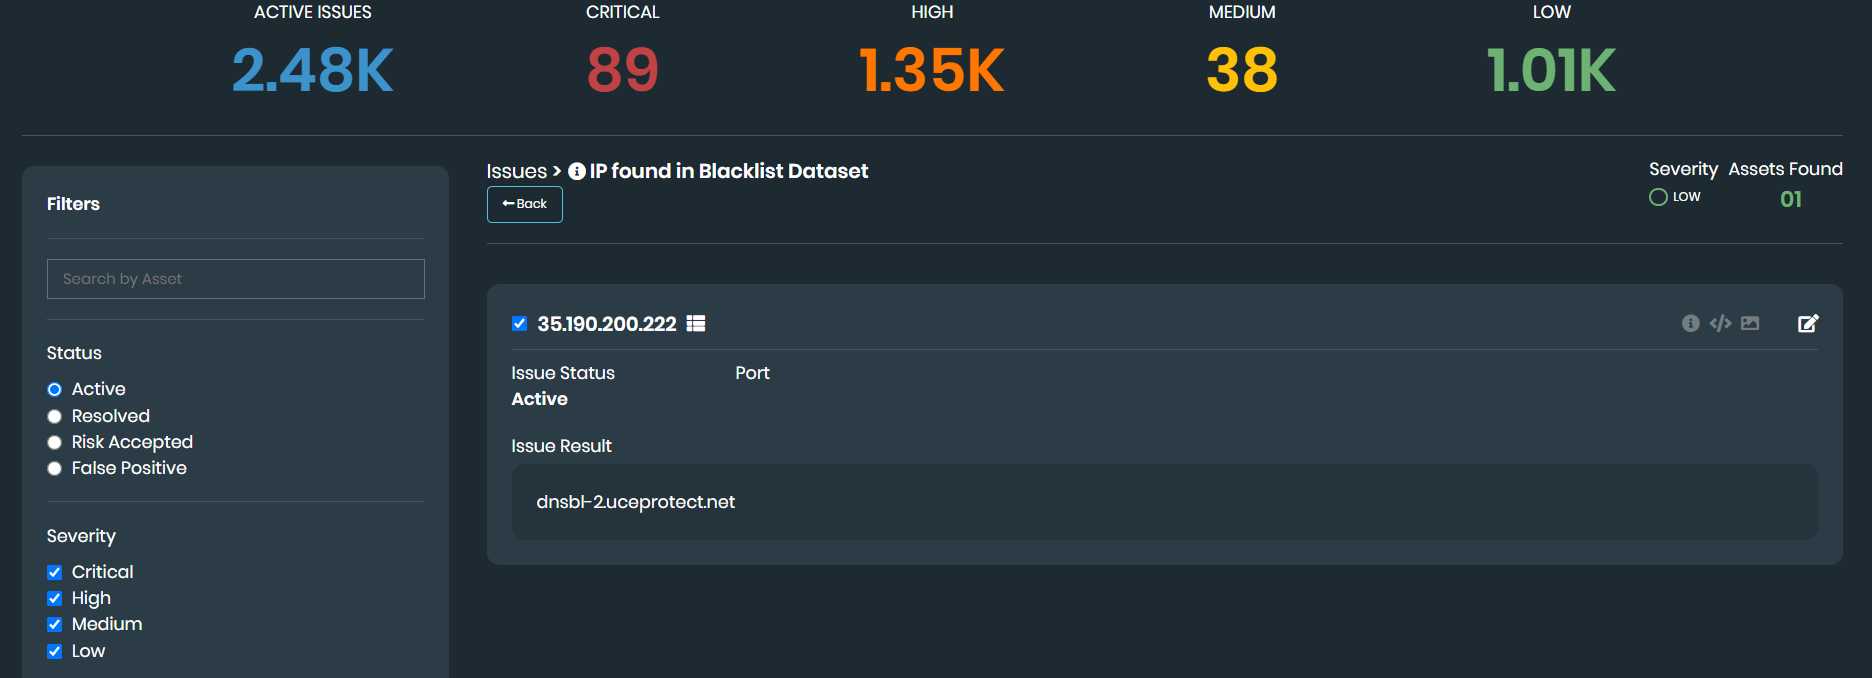Click the edit pencil icon on the issue card
1872x678 pixels.
(1808, 323)
